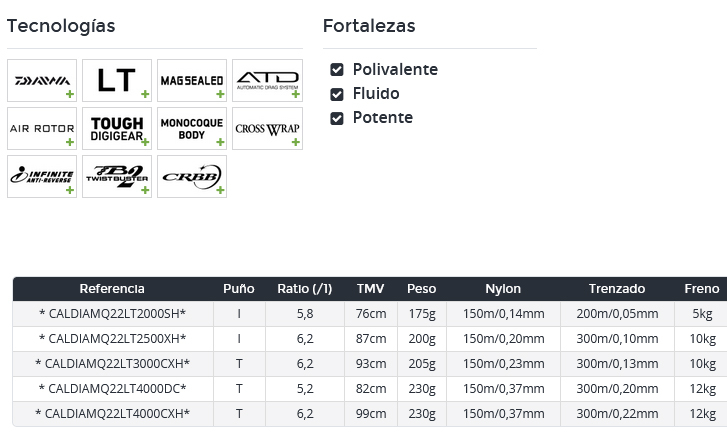Open the Daiwa technology icon
This screenshot has width=727, height=440.
click(42, 80)
